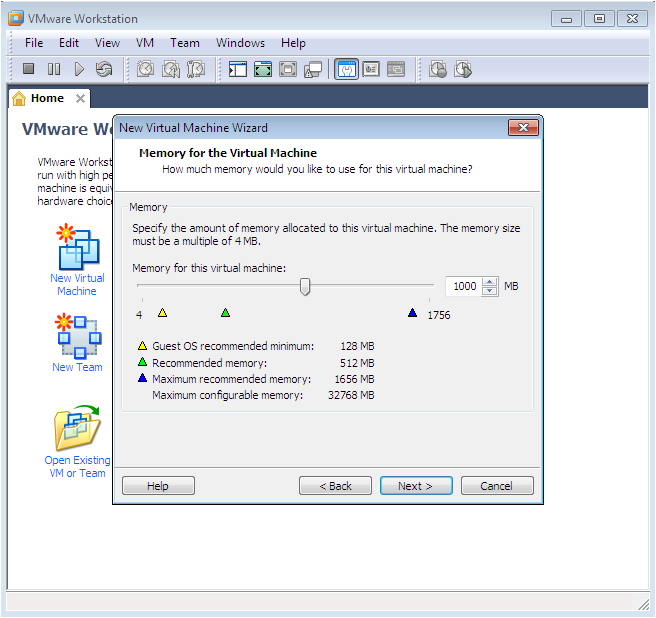Click the Home tab house icon
This screenshot has width=656, height=618.
pos(19,98)
